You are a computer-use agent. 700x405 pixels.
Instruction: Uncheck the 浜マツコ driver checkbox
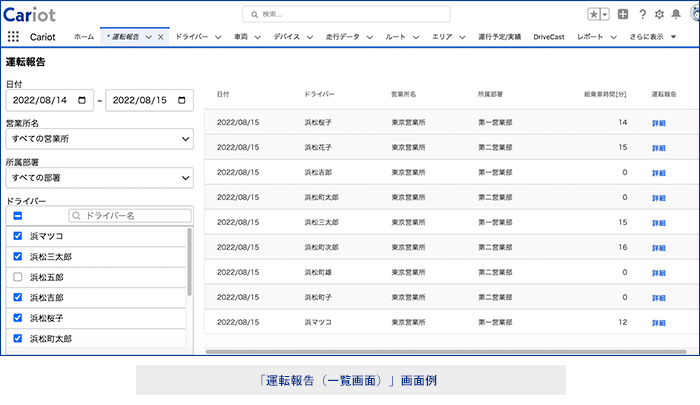[18, 236]
